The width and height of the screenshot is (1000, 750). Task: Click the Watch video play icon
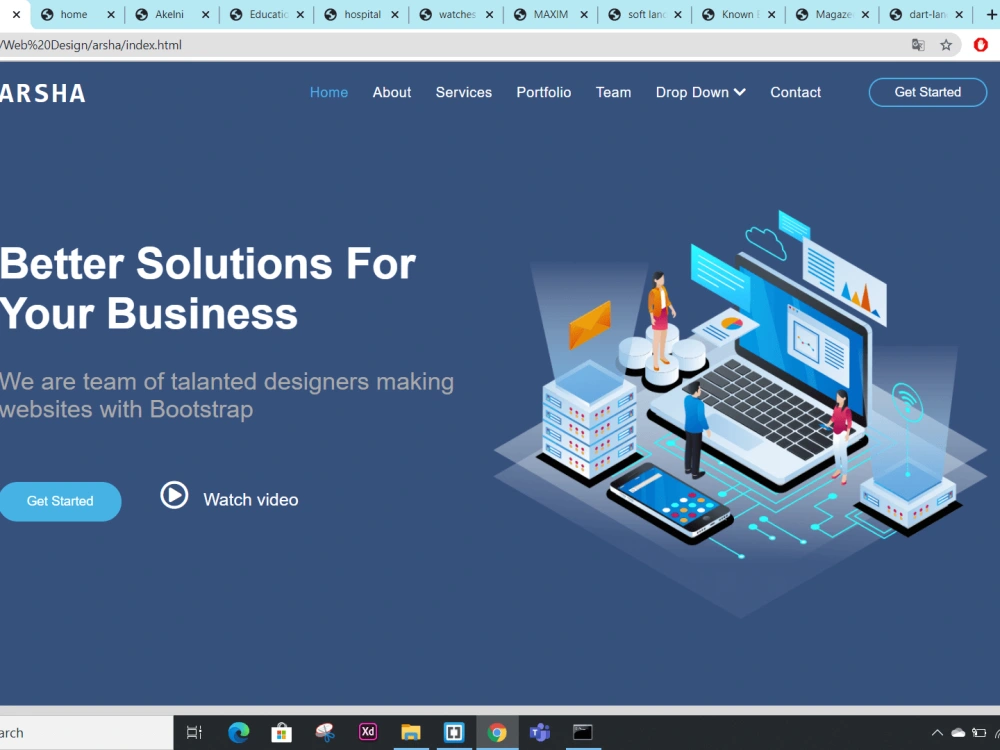pyautogui.click(x=174, y=495)
